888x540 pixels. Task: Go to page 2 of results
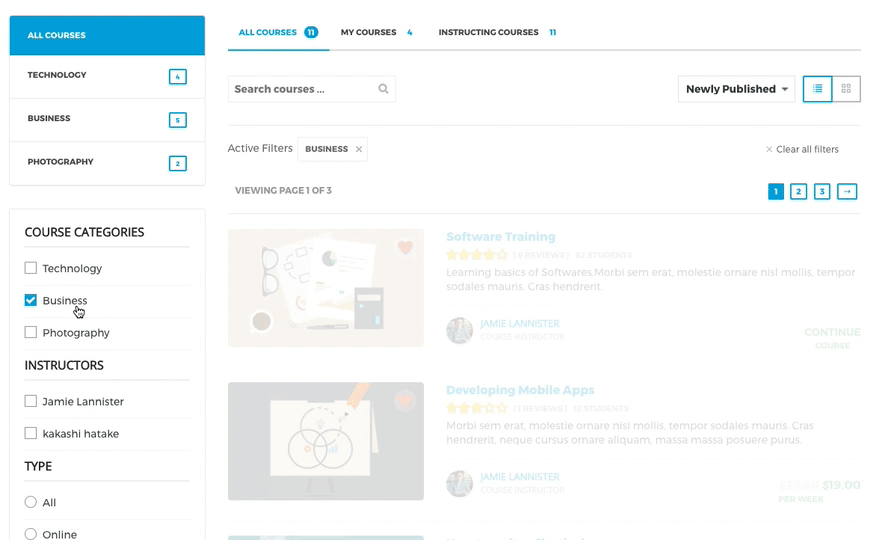coord(798,191)
